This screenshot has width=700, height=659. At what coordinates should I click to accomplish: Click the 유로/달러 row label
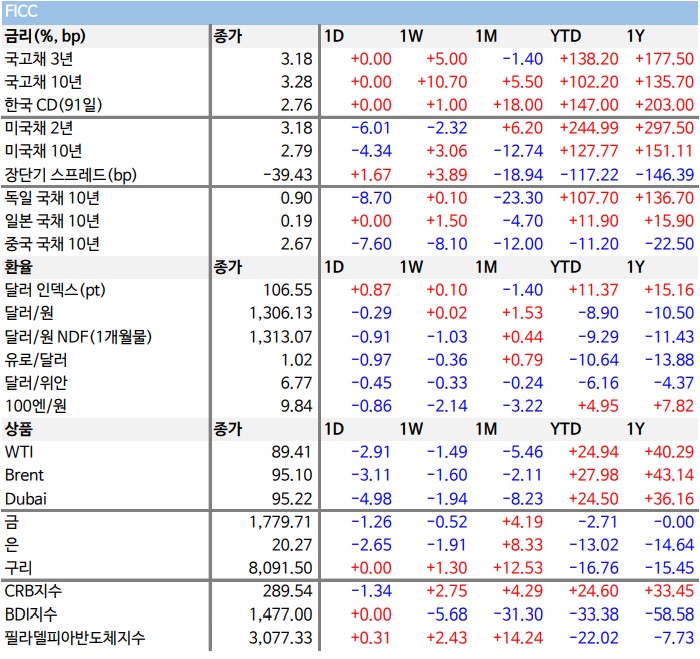[36, 360]
